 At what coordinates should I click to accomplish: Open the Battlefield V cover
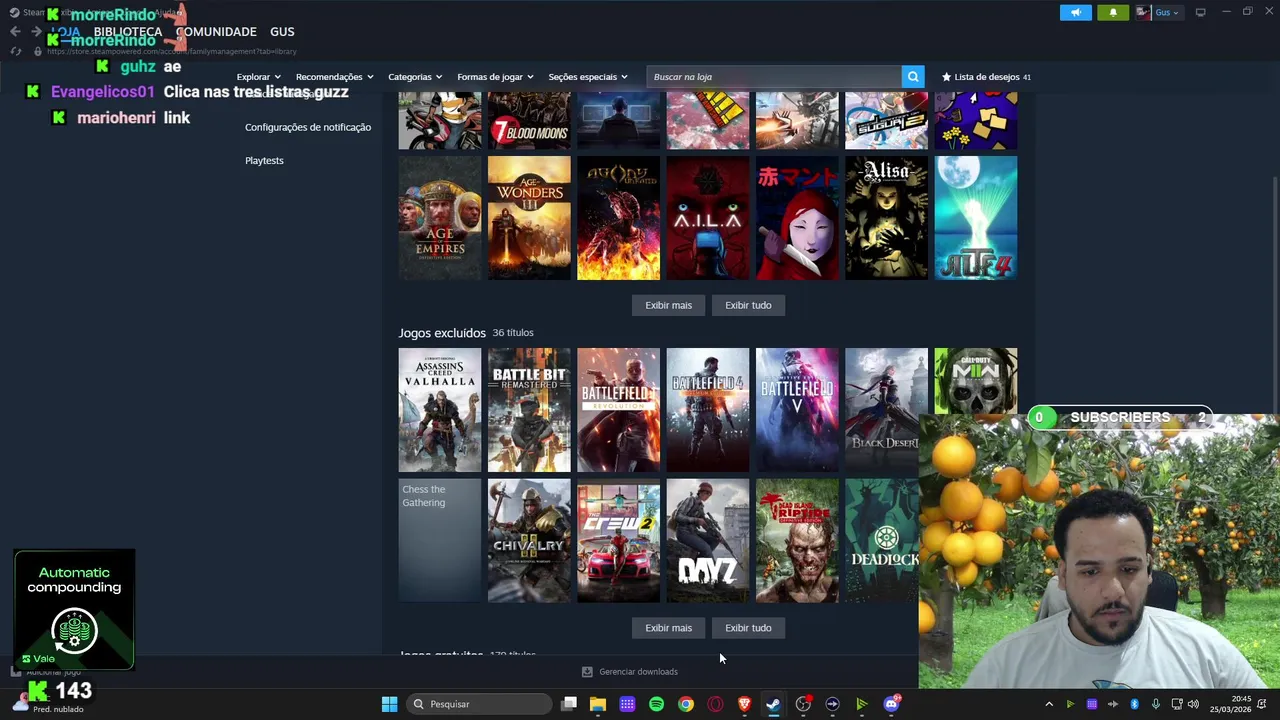(797, 410)
